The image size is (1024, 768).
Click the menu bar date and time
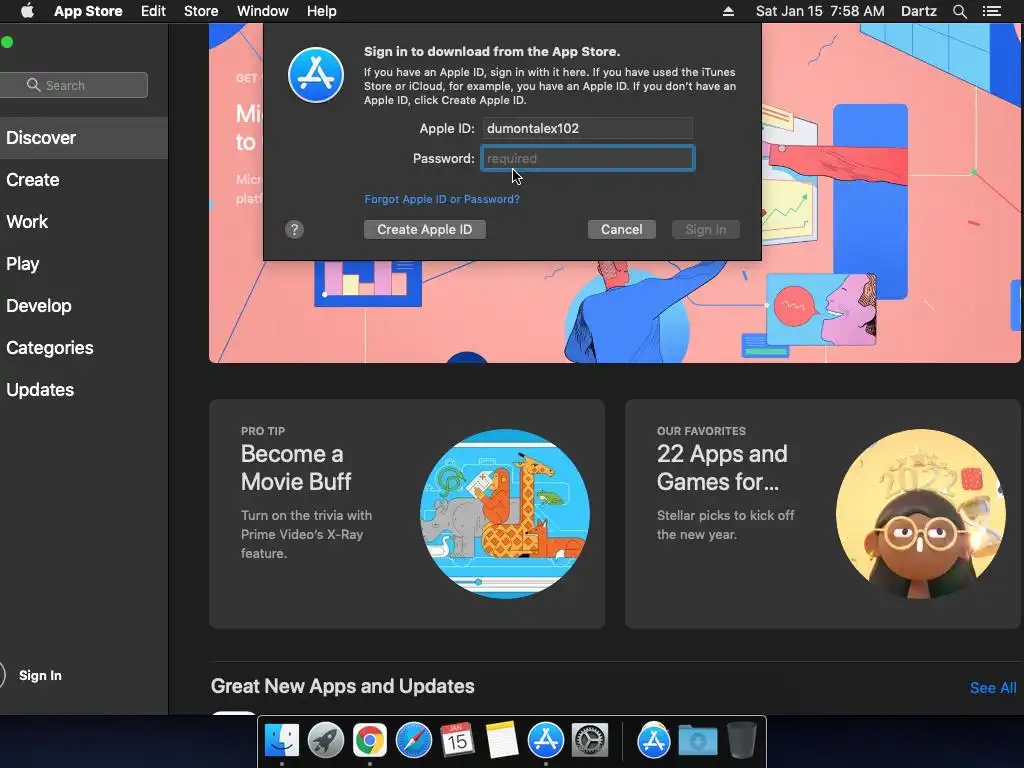click(820, 11)
